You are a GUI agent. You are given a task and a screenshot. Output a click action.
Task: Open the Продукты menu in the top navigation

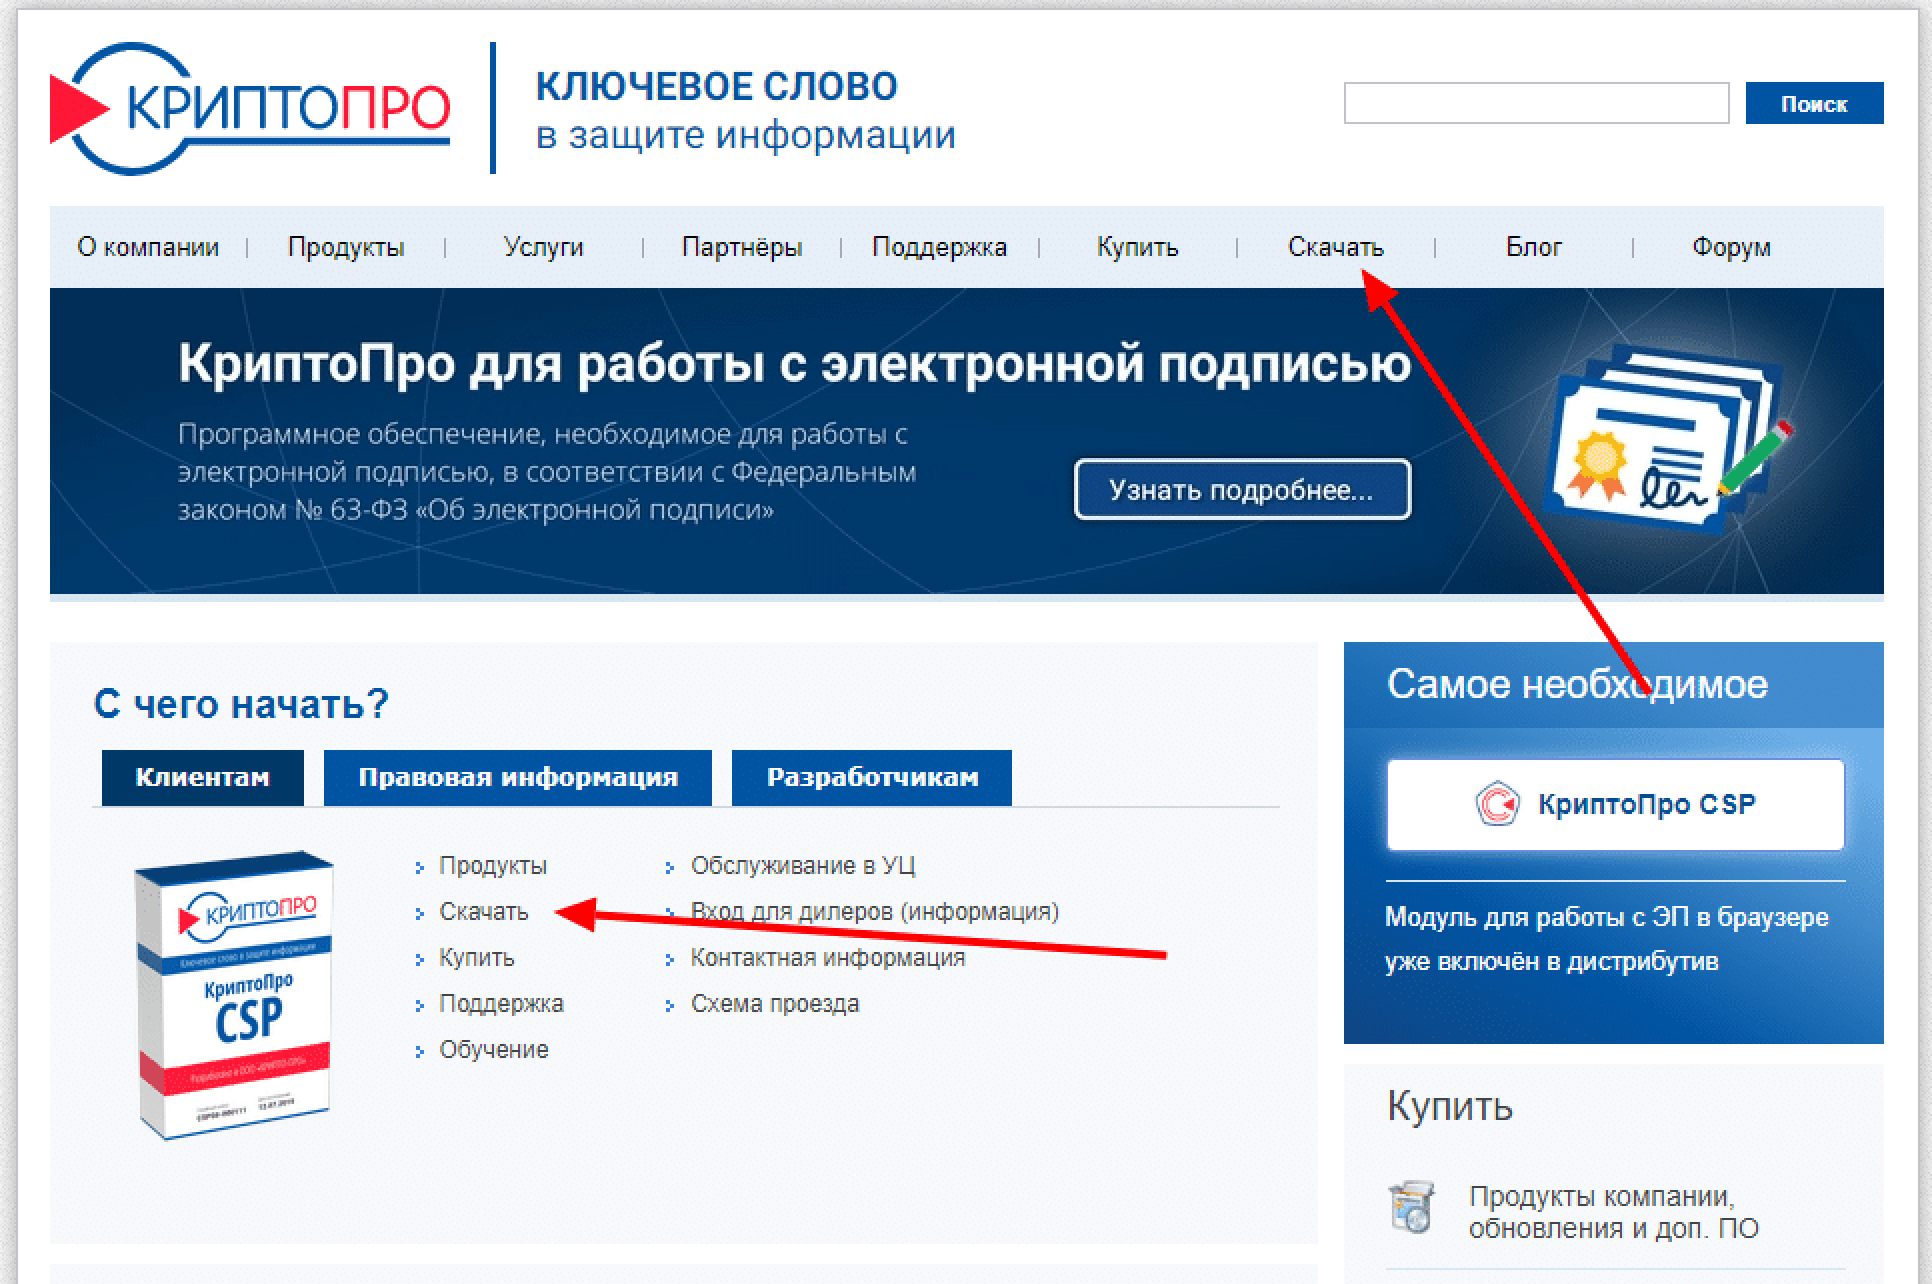tap(346, 247)
